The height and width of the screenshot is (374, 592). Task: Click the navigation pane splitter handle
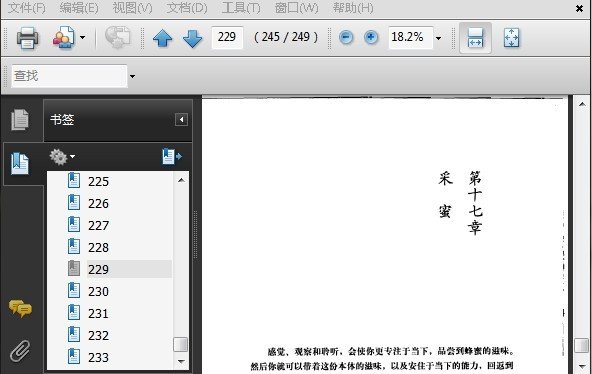tap(195, 234)
